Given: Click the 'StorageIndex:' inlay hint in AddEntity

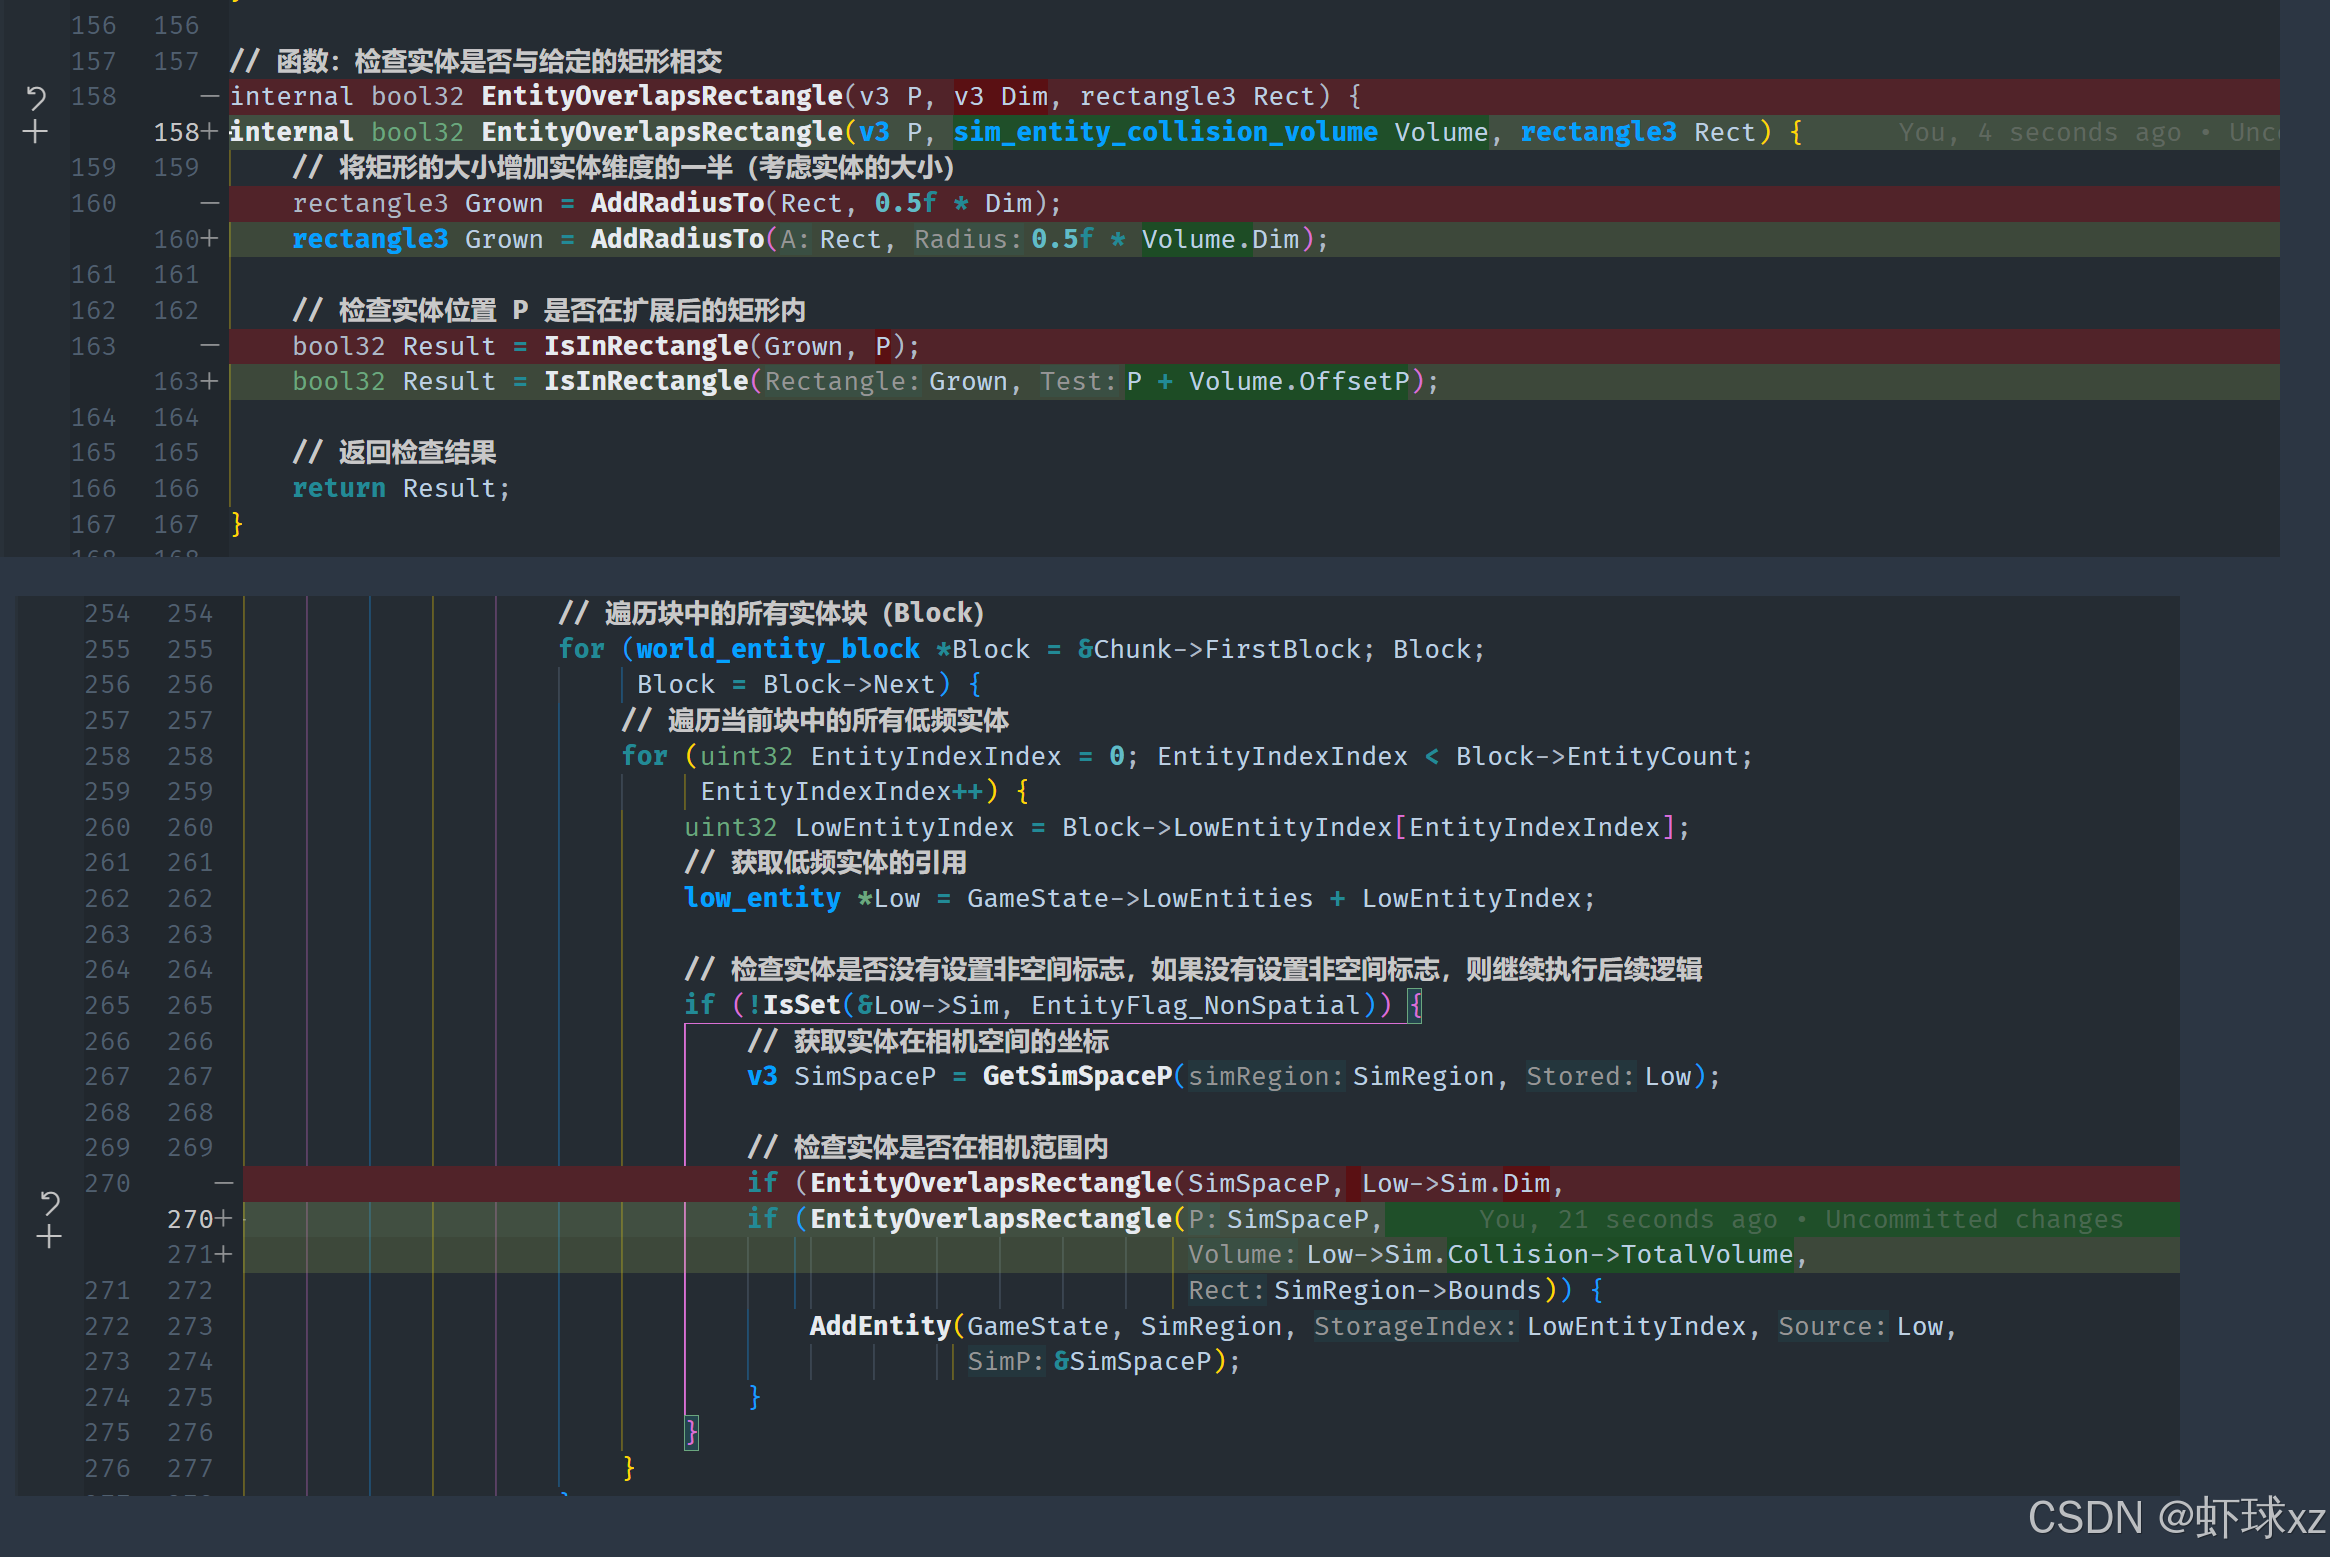Looking at the screenshot, I should pyautogui.click(x=1415, y=1326).
